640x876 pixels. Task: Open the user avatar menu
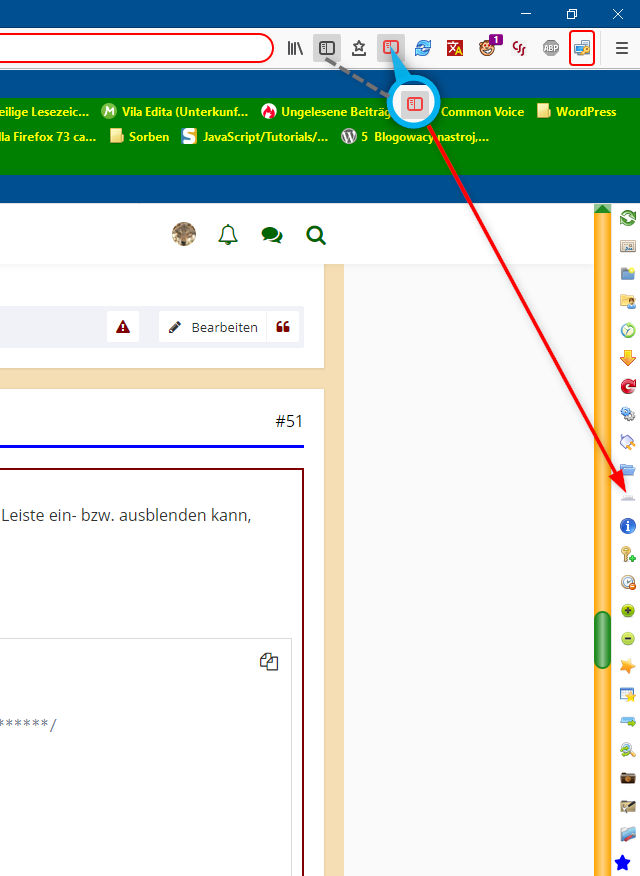184,235
